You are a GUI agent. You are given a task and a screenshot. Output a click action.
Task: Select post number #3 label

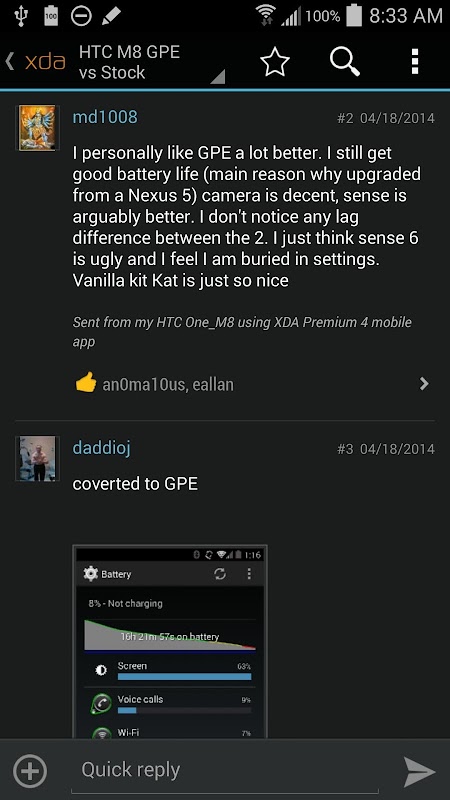pos(345,449)
